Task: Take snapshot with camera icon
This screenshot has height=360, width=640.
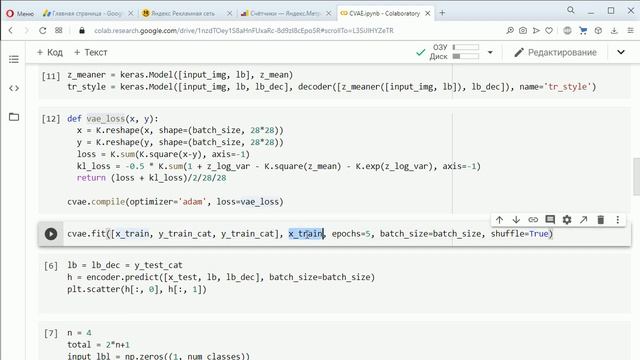Action: click(523, 30)
